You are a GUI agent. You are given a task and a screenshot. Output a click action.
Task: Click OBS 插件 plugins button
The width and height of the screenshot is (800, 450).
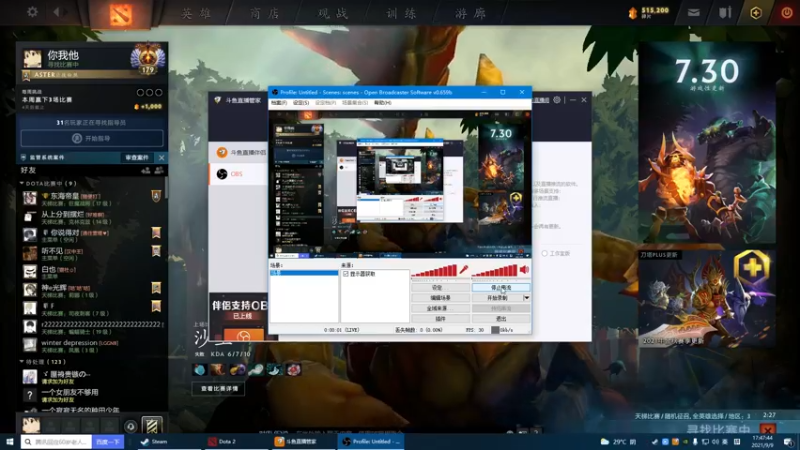point(440,318)
